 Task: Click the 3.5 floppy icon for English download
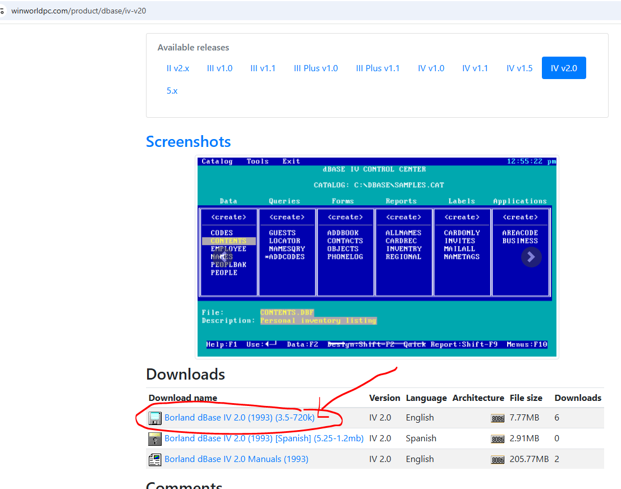click(155, 418)
